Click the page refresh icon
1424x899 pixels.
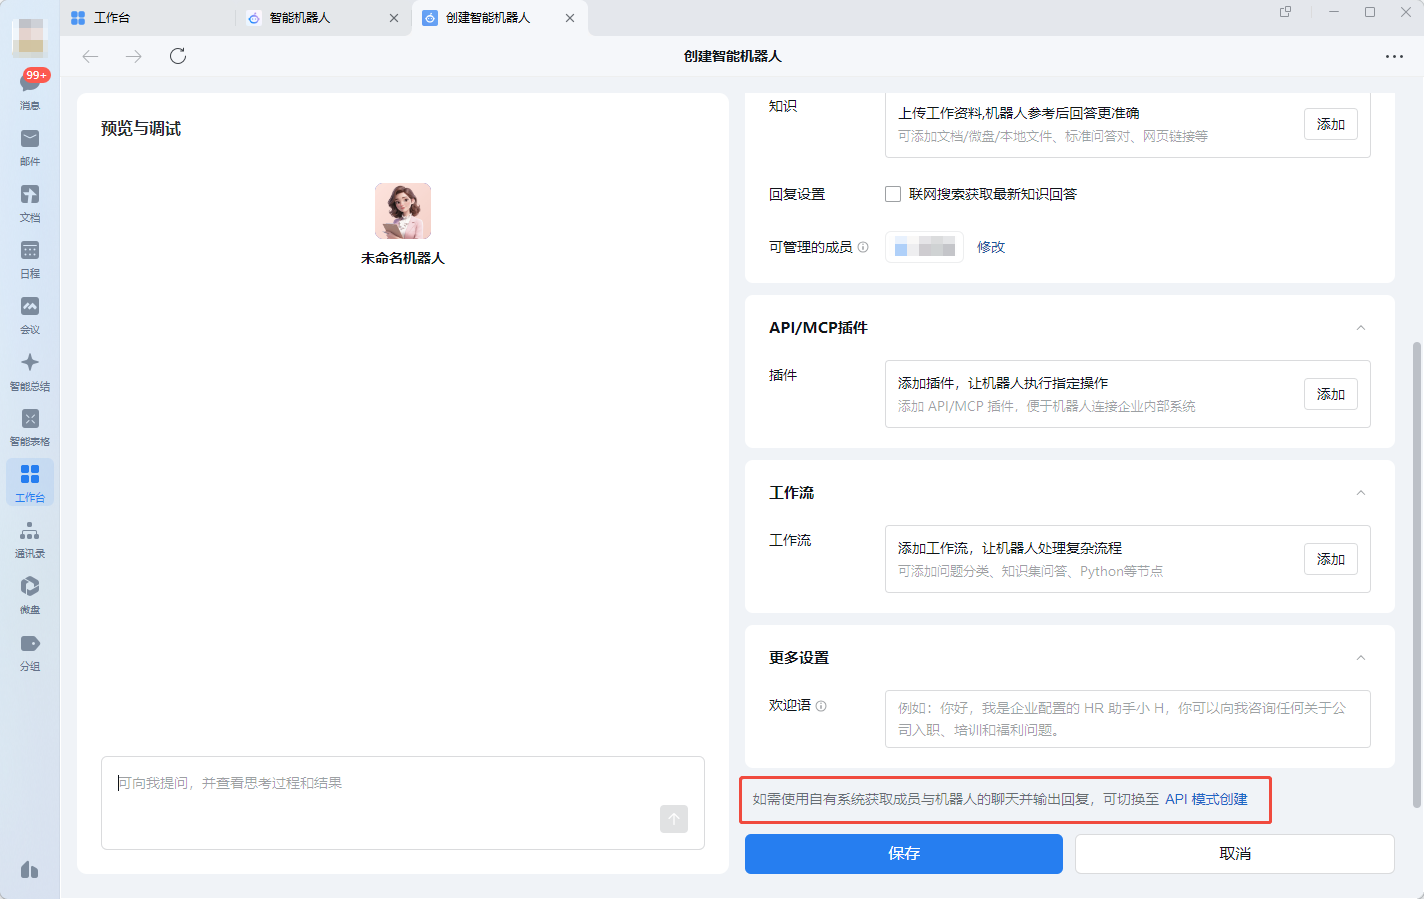(178, 56)
